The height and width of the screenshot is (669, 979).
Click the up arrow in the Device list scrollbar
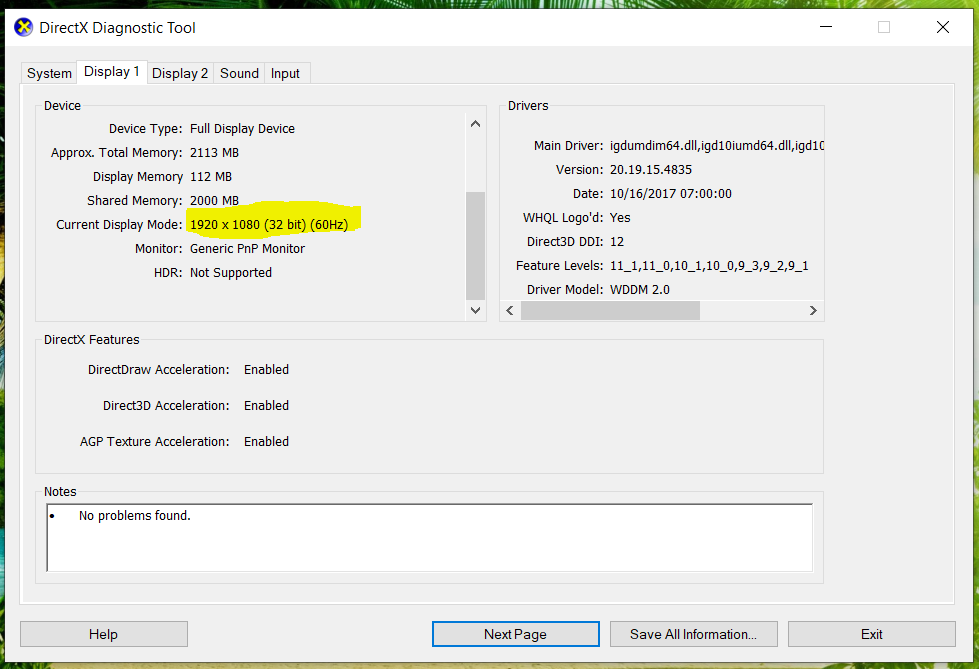(x=475, y=124)
